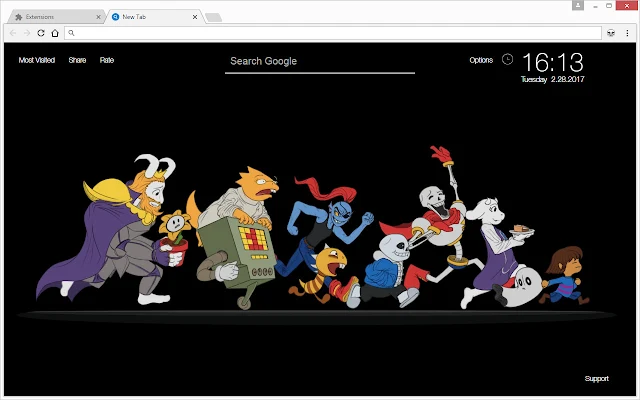640x400 pixels.
Task: Minimize the Chrome window
Action: pos(596,6)
